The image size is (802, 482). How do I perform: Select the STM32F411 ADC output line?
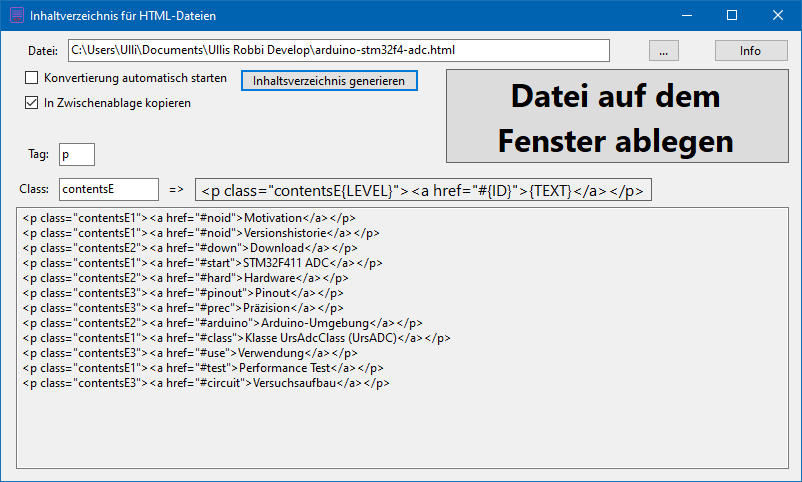[x=203, y=263]
